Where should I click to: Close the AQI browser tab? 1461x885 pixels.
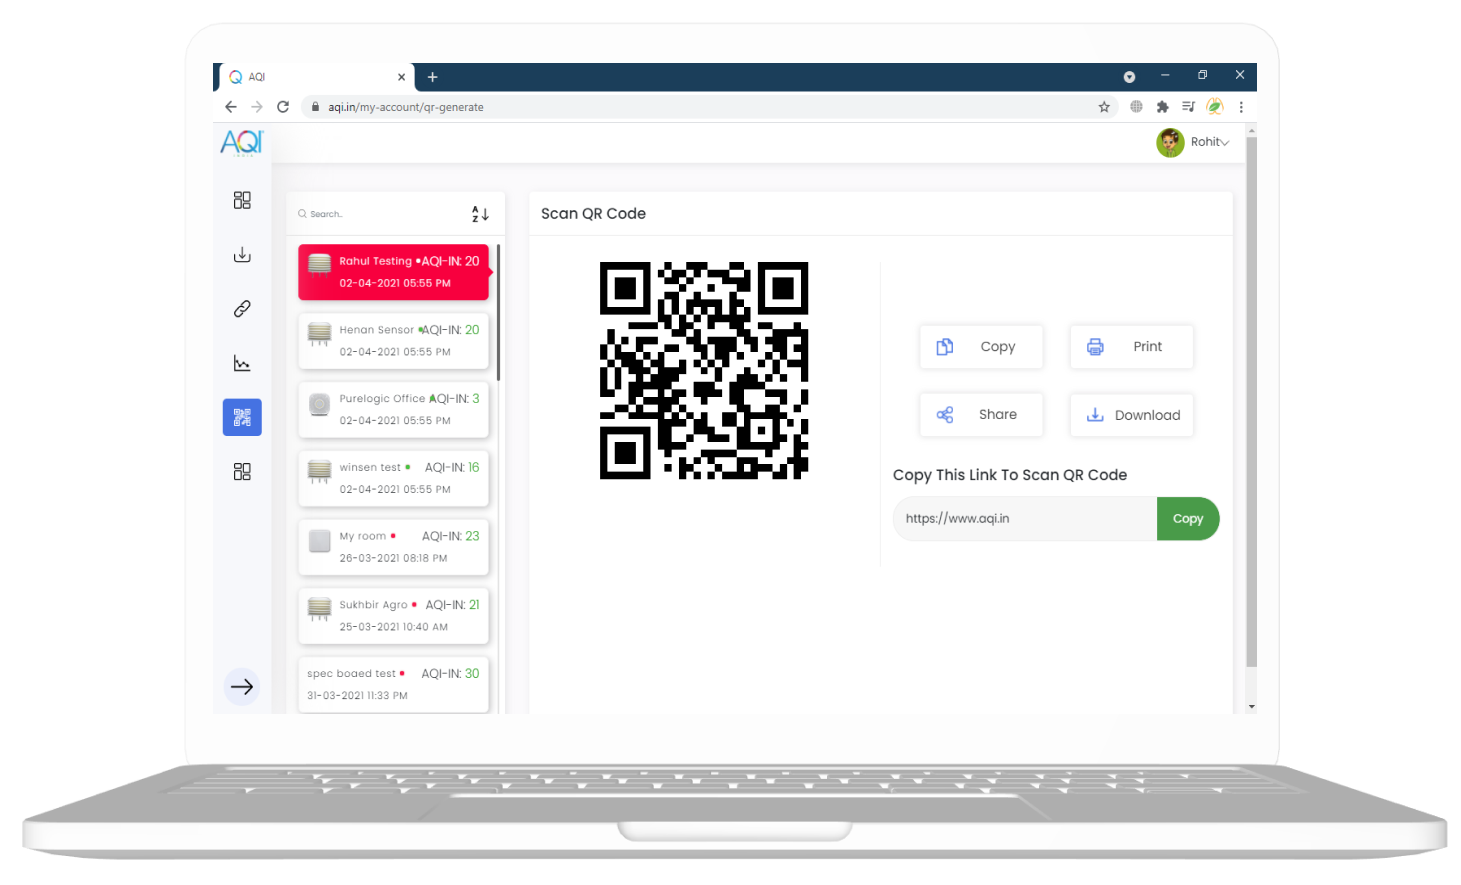(x=401, y=77)
